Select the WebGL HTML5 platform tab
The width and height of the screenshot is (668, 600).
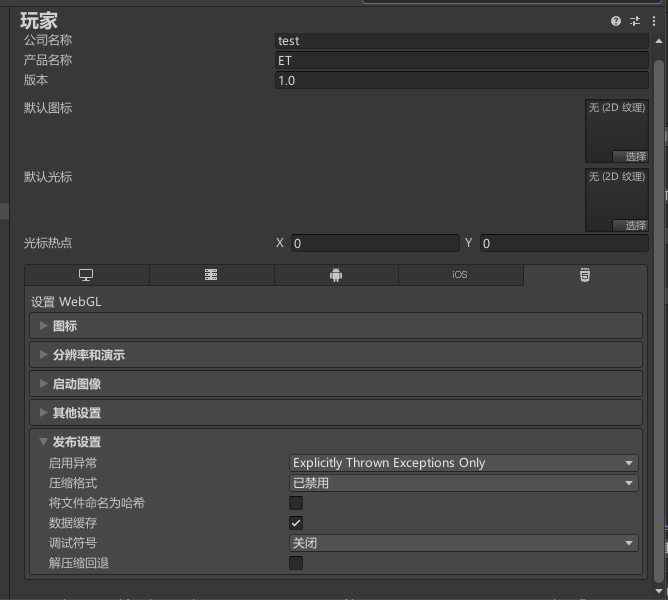(585, 275)
